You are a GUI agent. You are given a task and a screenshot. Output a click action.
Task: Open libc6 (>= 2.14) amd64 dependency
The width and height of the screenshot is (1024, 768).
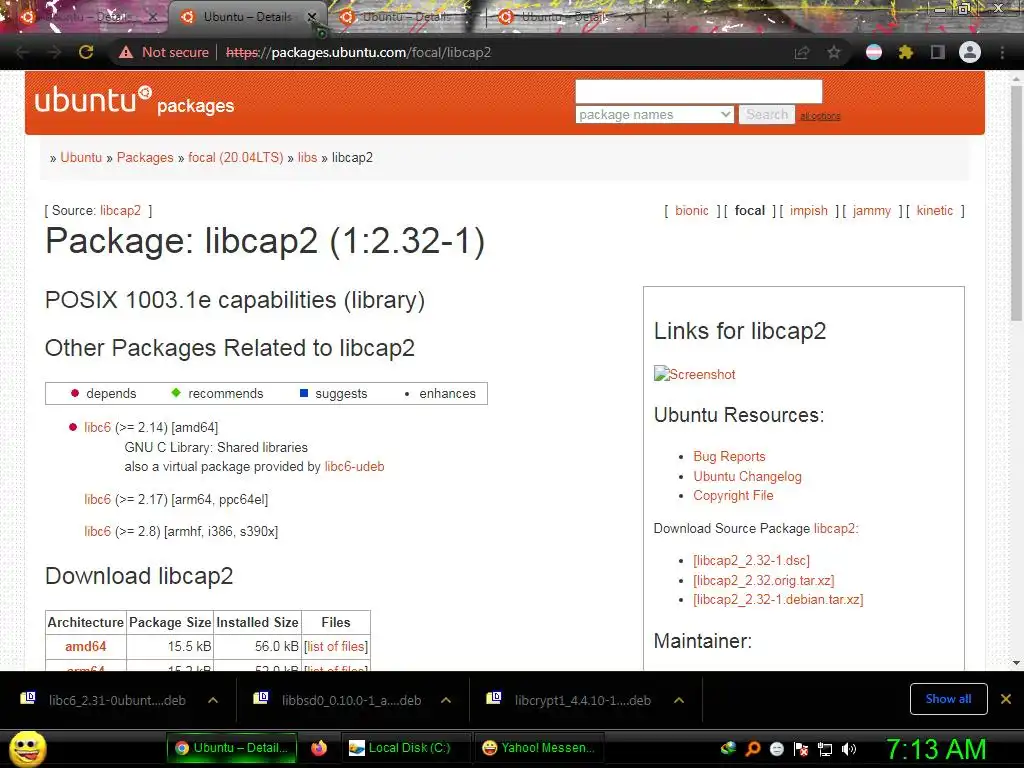(x=97, y=427)
